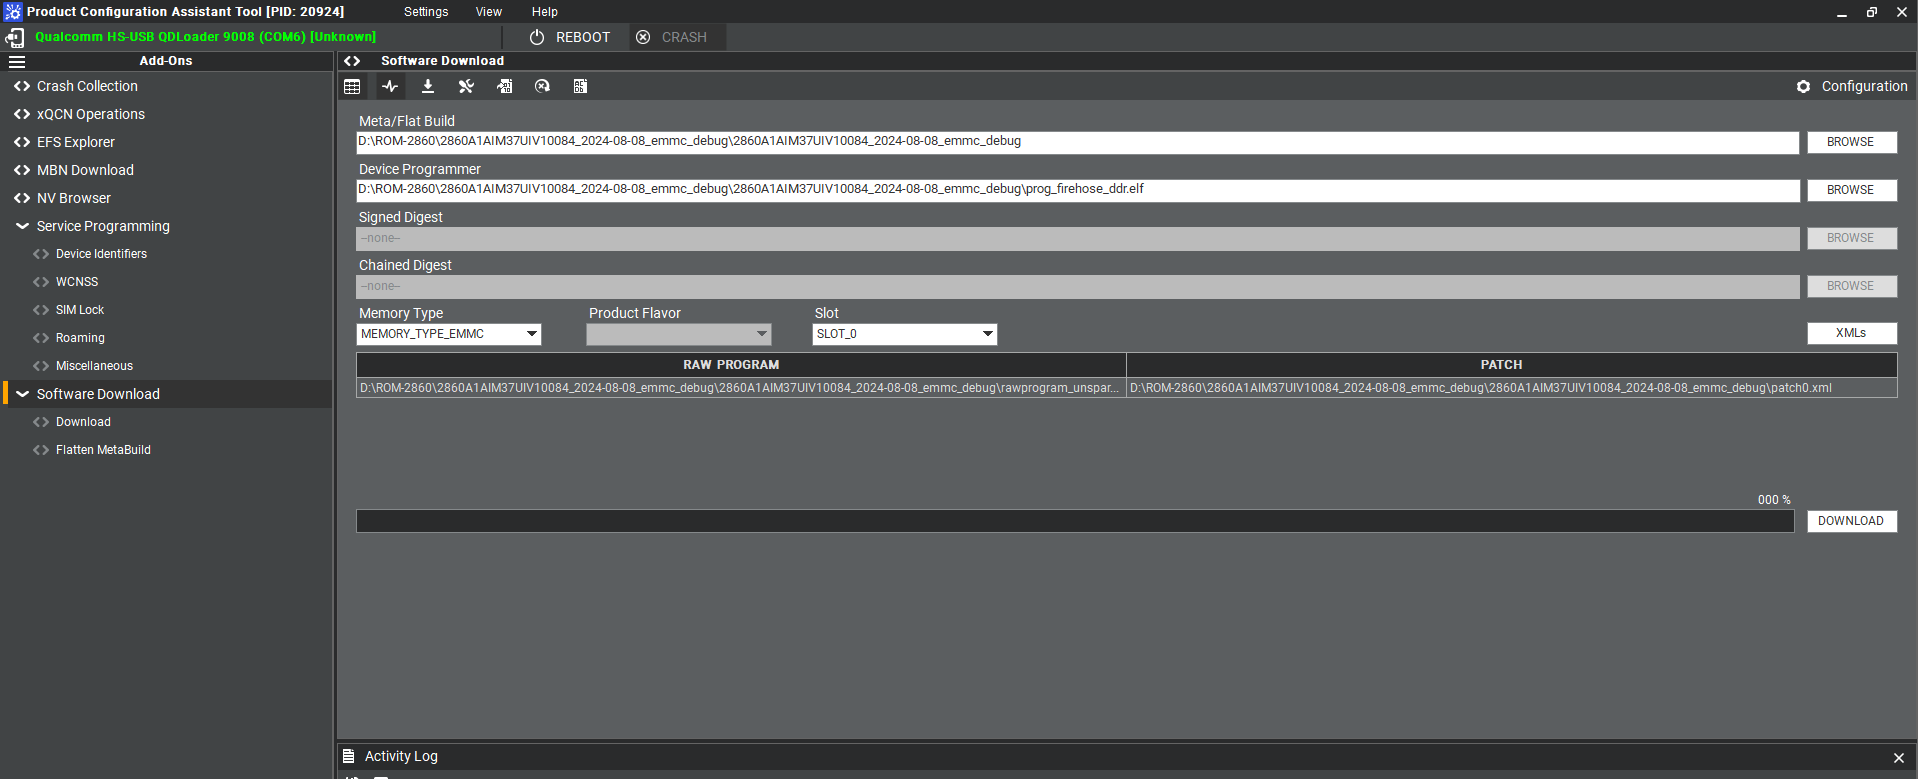Collapse the Service Programming tree node
The width and height of the screenshot is (1918, 779).
(x=22, y=226)
